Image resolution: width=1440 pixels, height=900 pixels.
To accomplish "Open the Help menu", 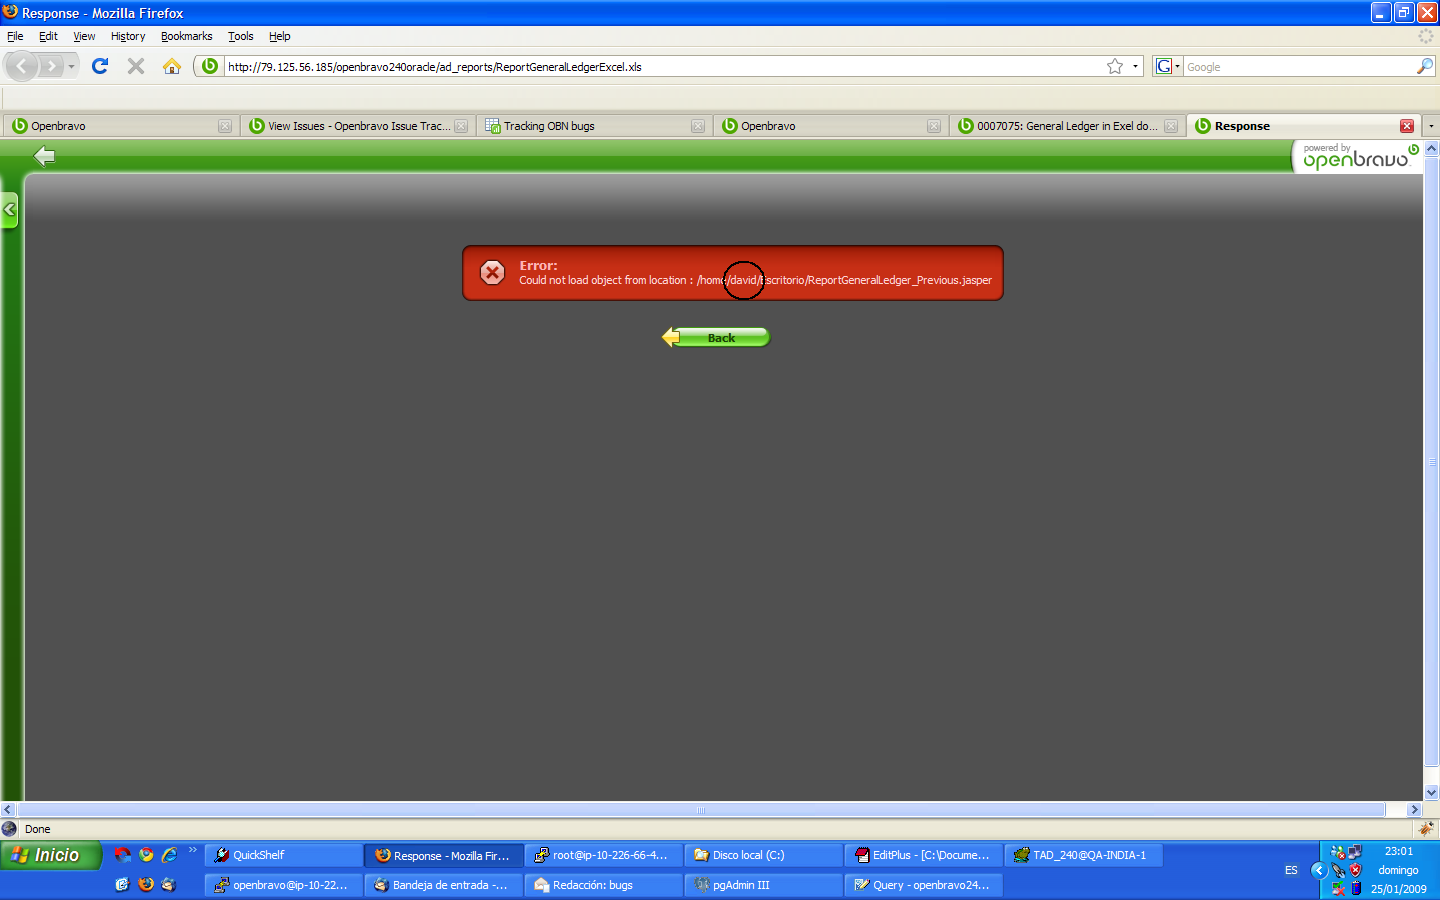I will pos(280,36).
